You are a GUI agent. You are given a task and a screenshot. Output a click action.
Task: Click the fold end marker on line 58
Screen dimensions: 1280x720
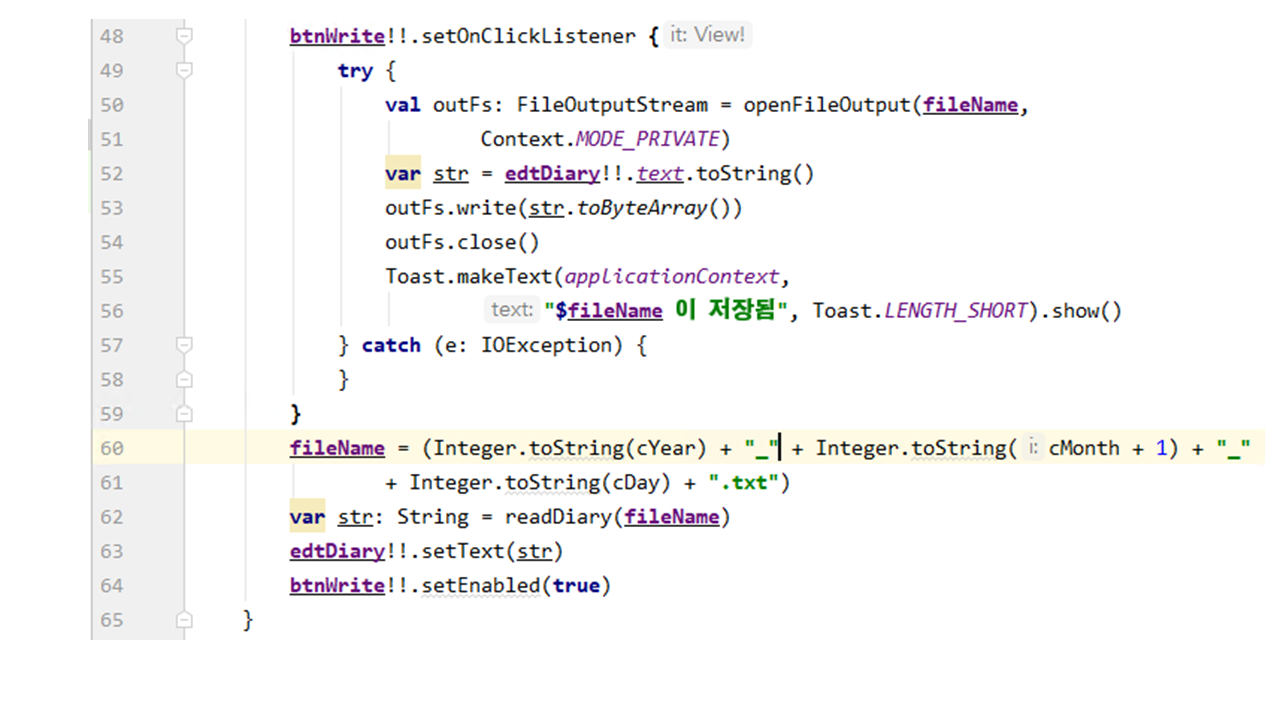pyautogui.click(x=184, y=380)
